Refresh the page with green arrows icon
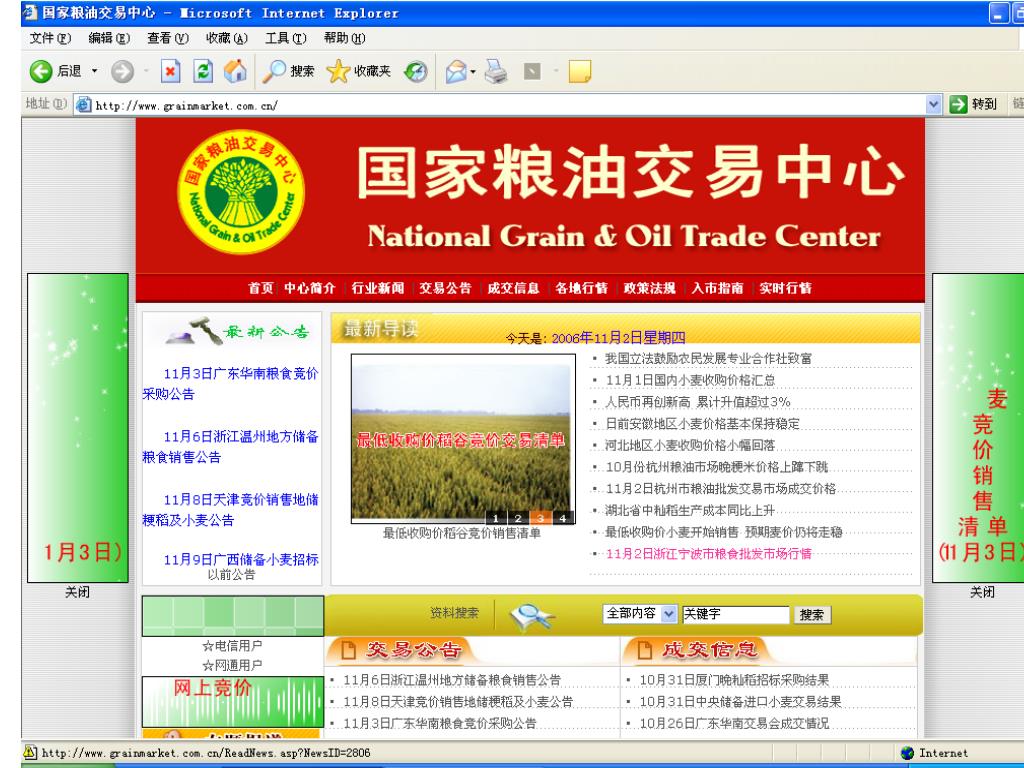The height and width of the screenshot is (768, 1024). 203,71
